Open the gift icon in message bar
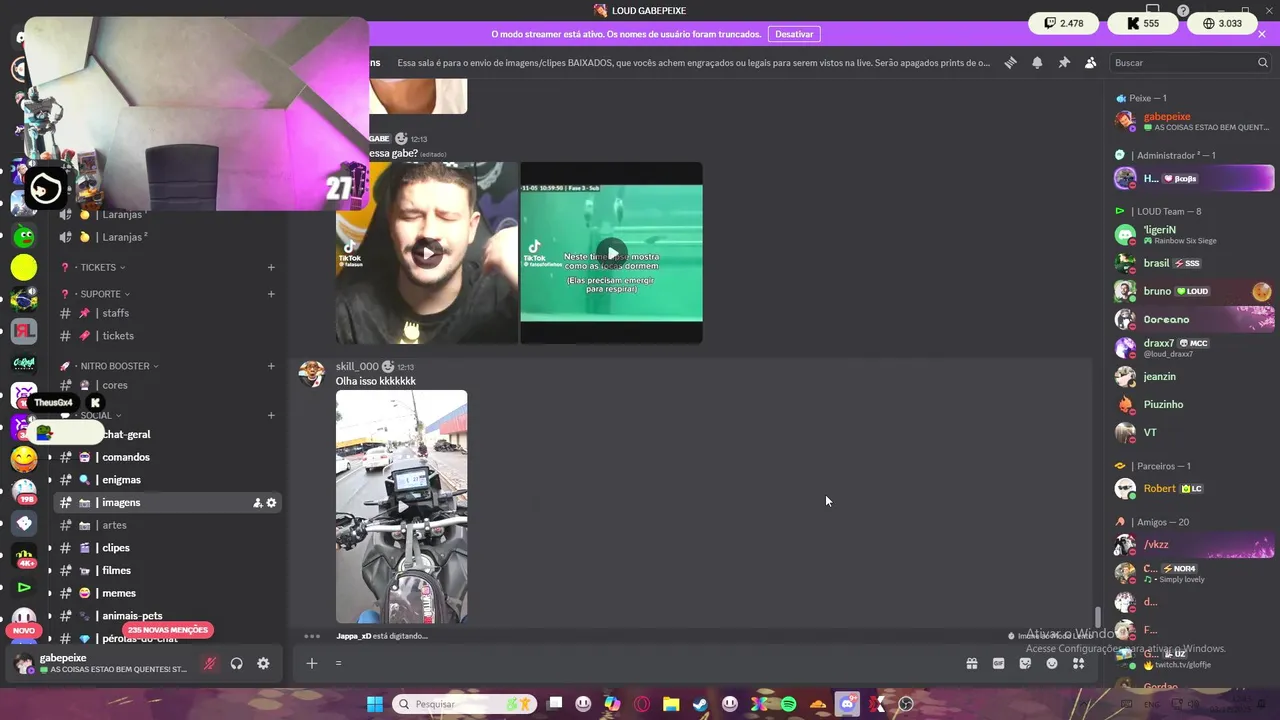The height and width of the screenshot is (720, 1280). (x=971, y=663)
